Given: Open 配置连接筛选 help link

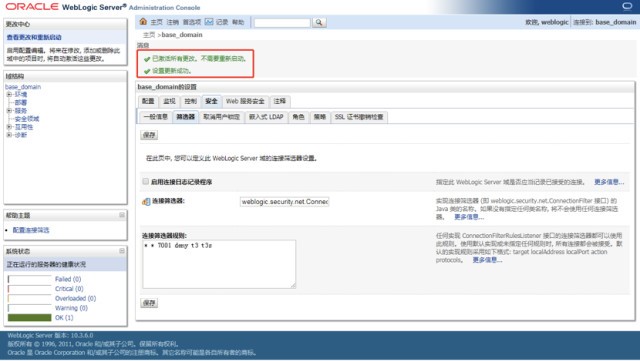Looking at the screenshot, I should [x=31, y=230].
